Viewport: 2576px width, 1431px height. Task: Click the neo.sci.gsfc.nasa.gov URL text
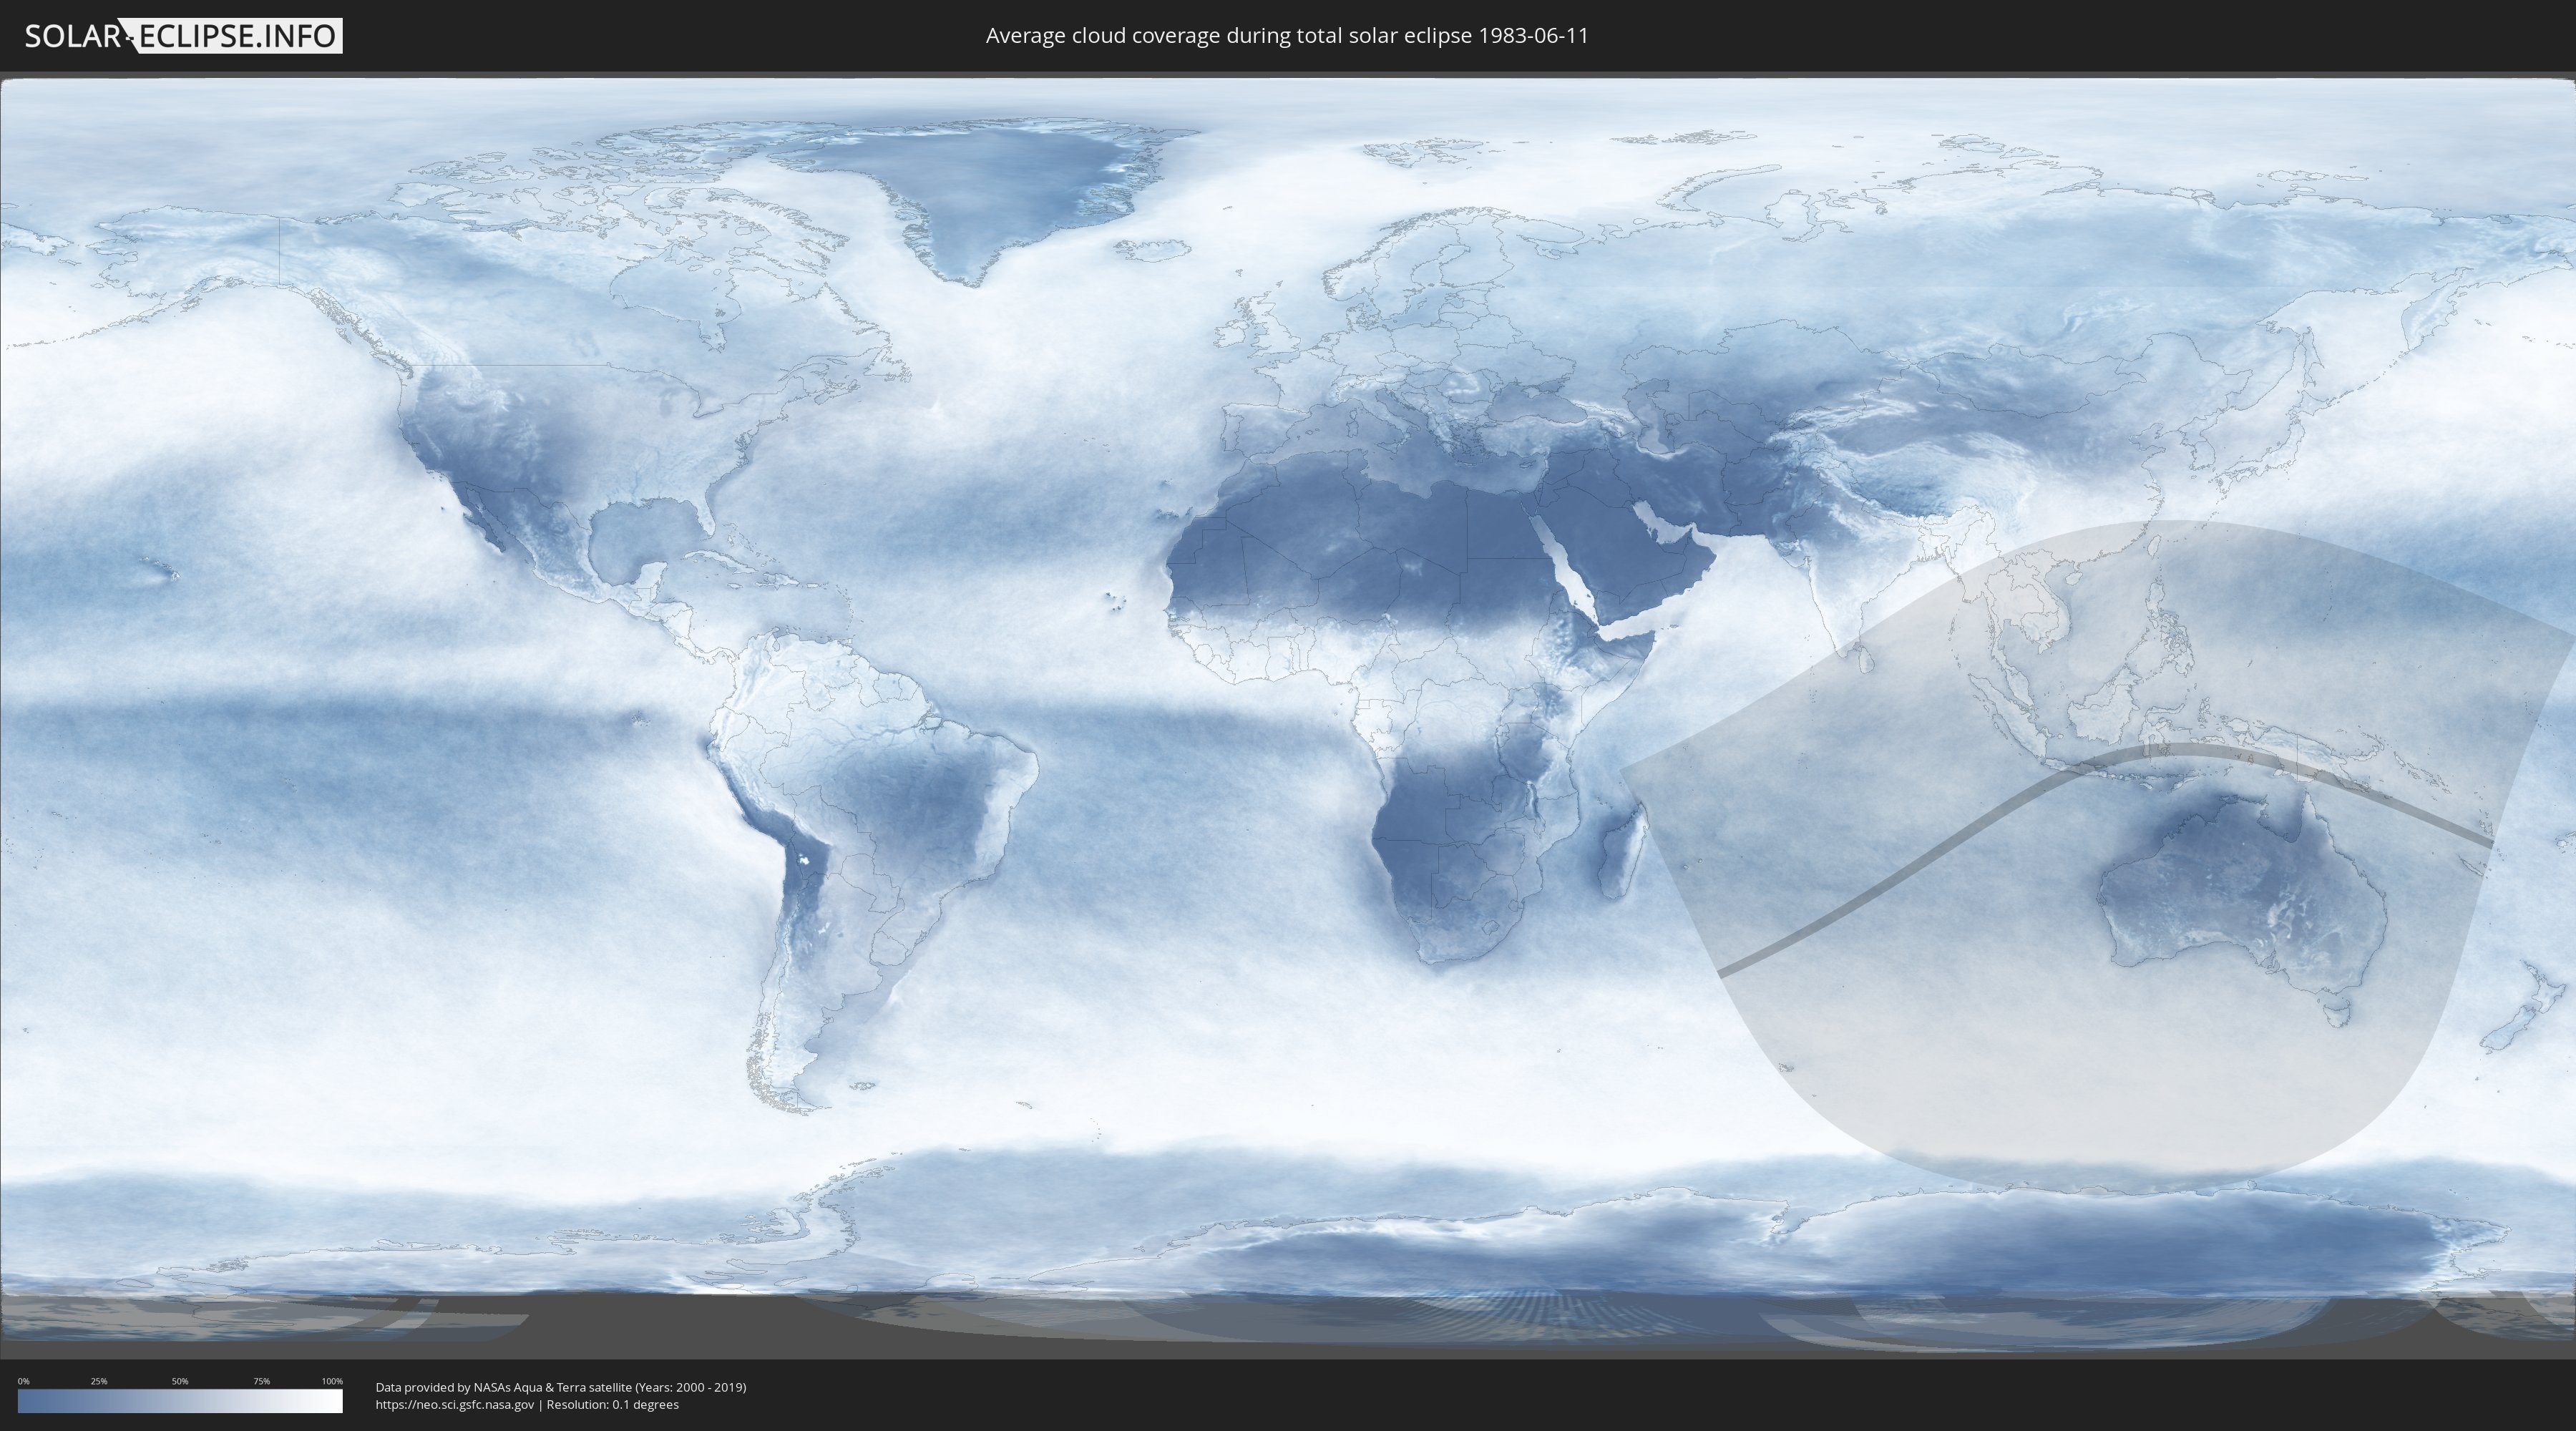(455, 1404)
